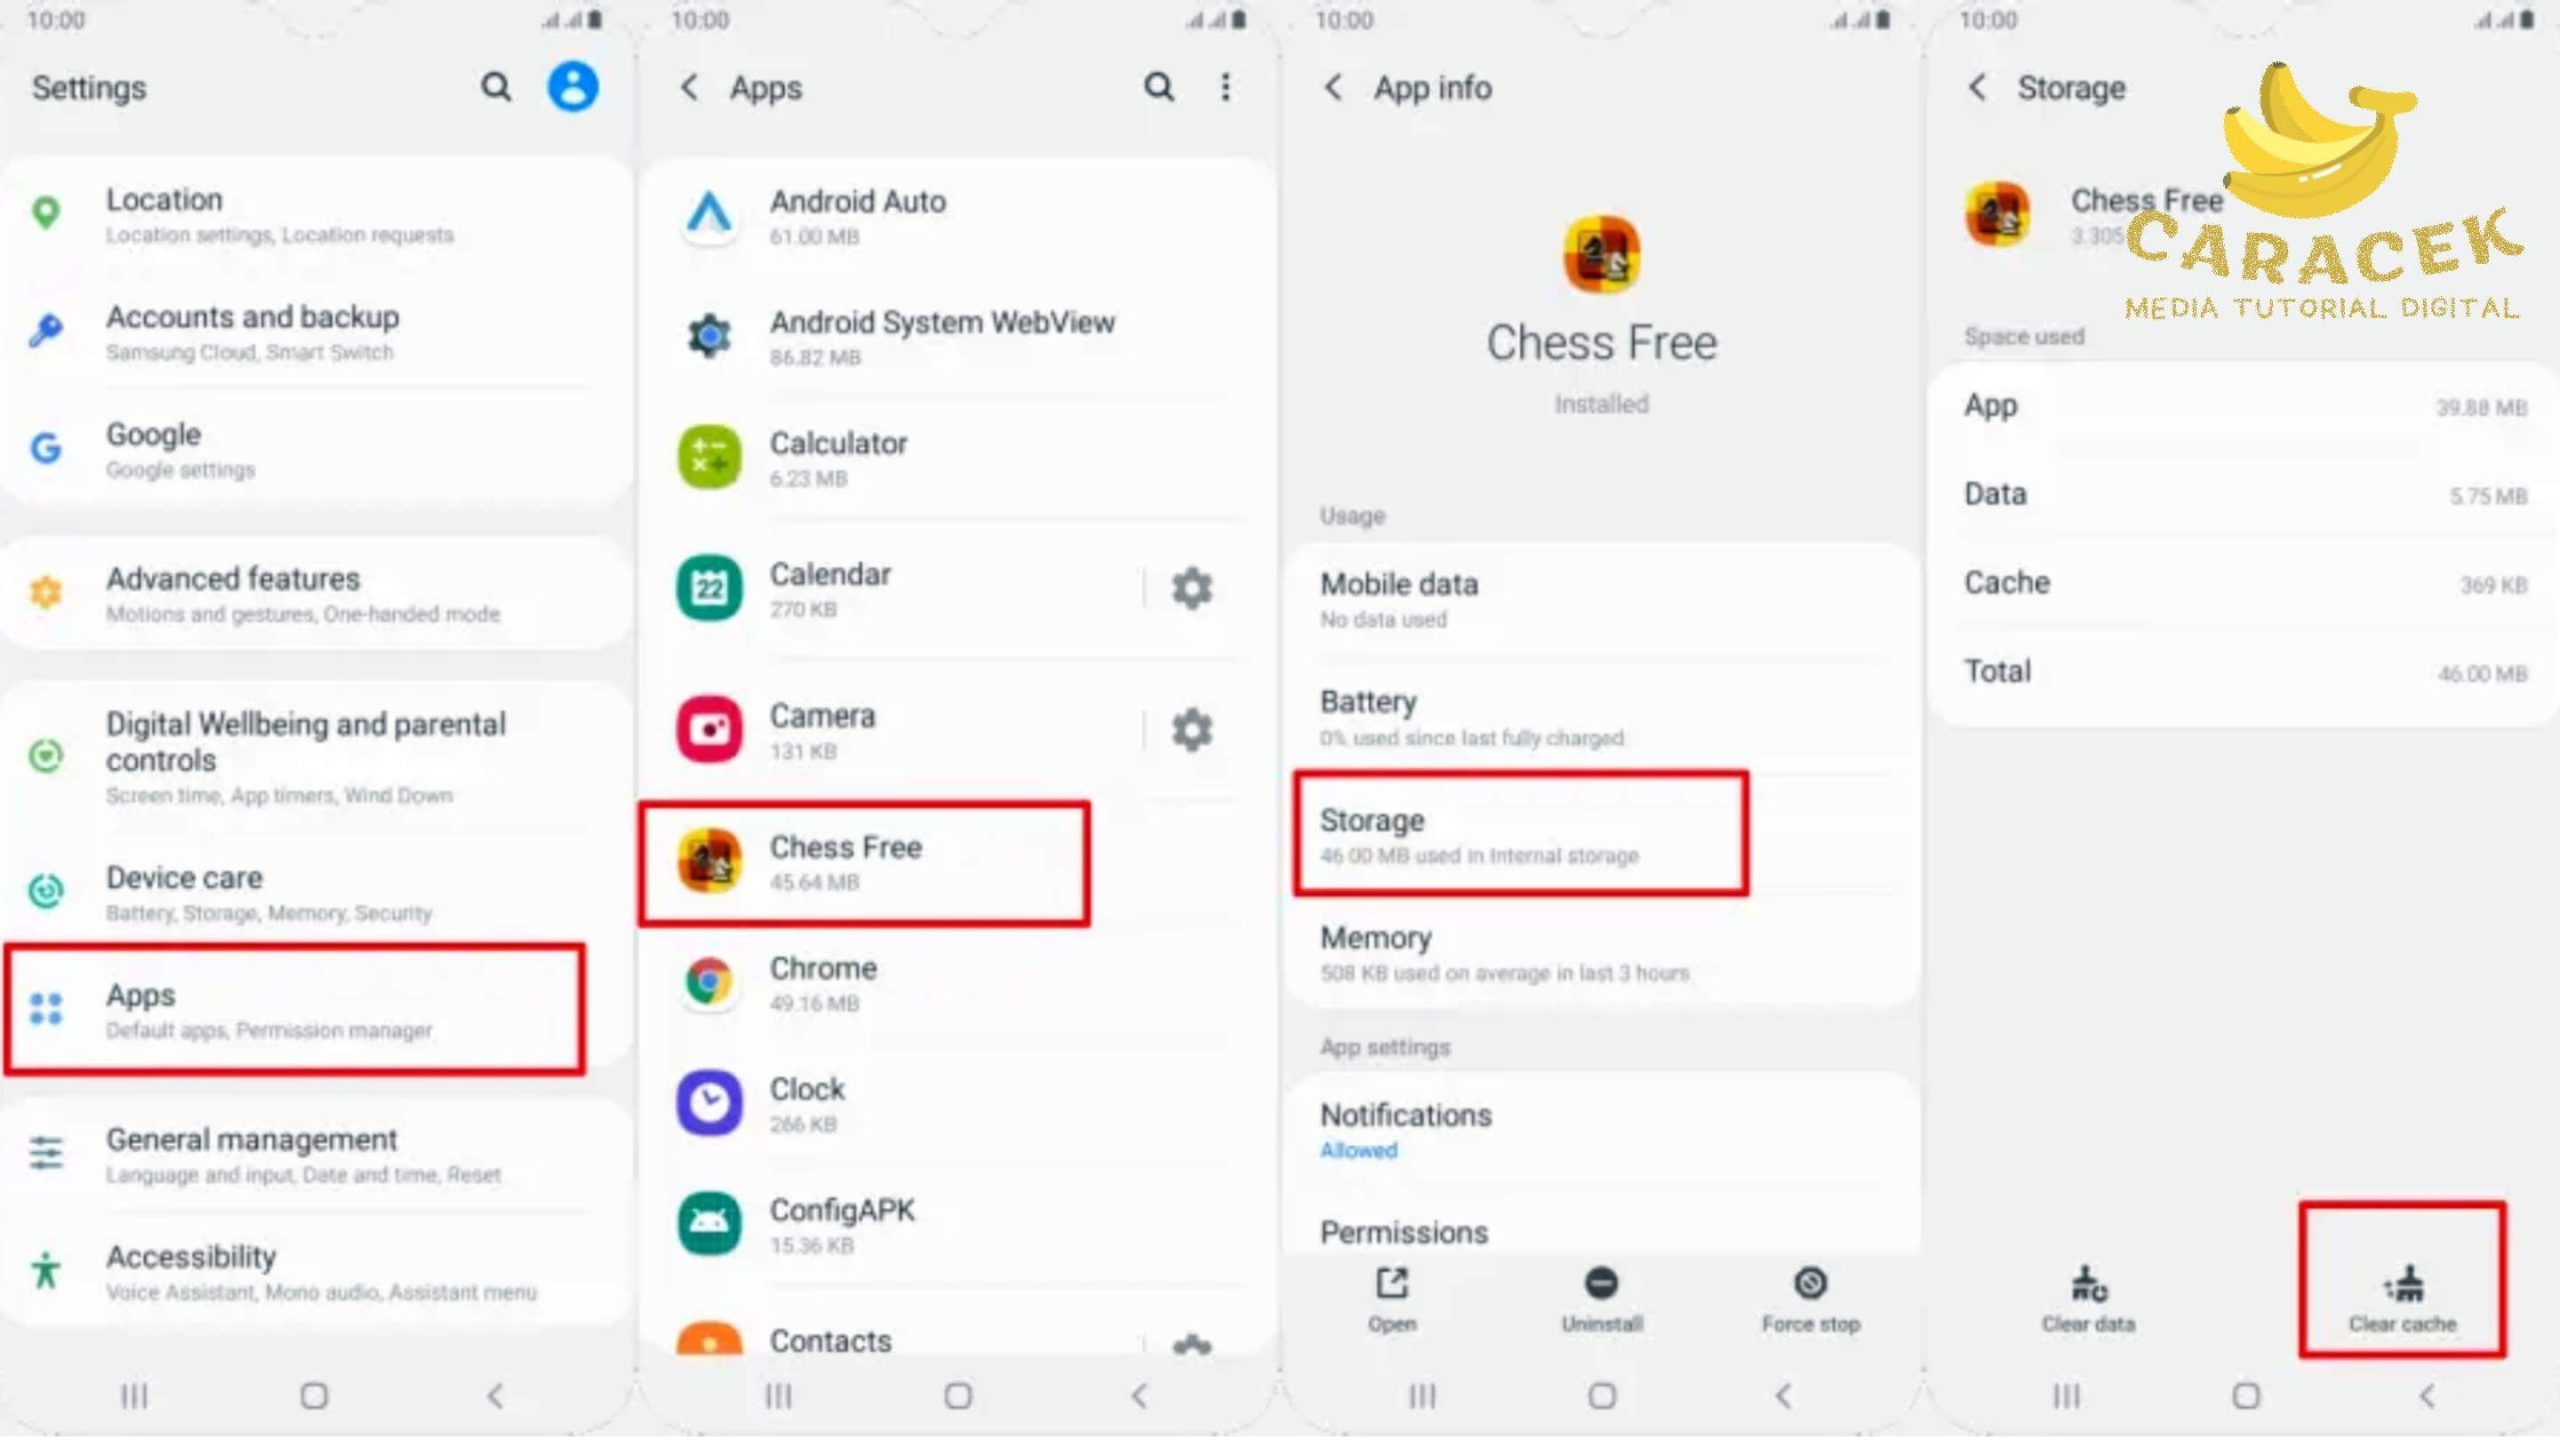Tap the three-dot more options menu
2560x1440 pixels.
[x=1225, y=84]
